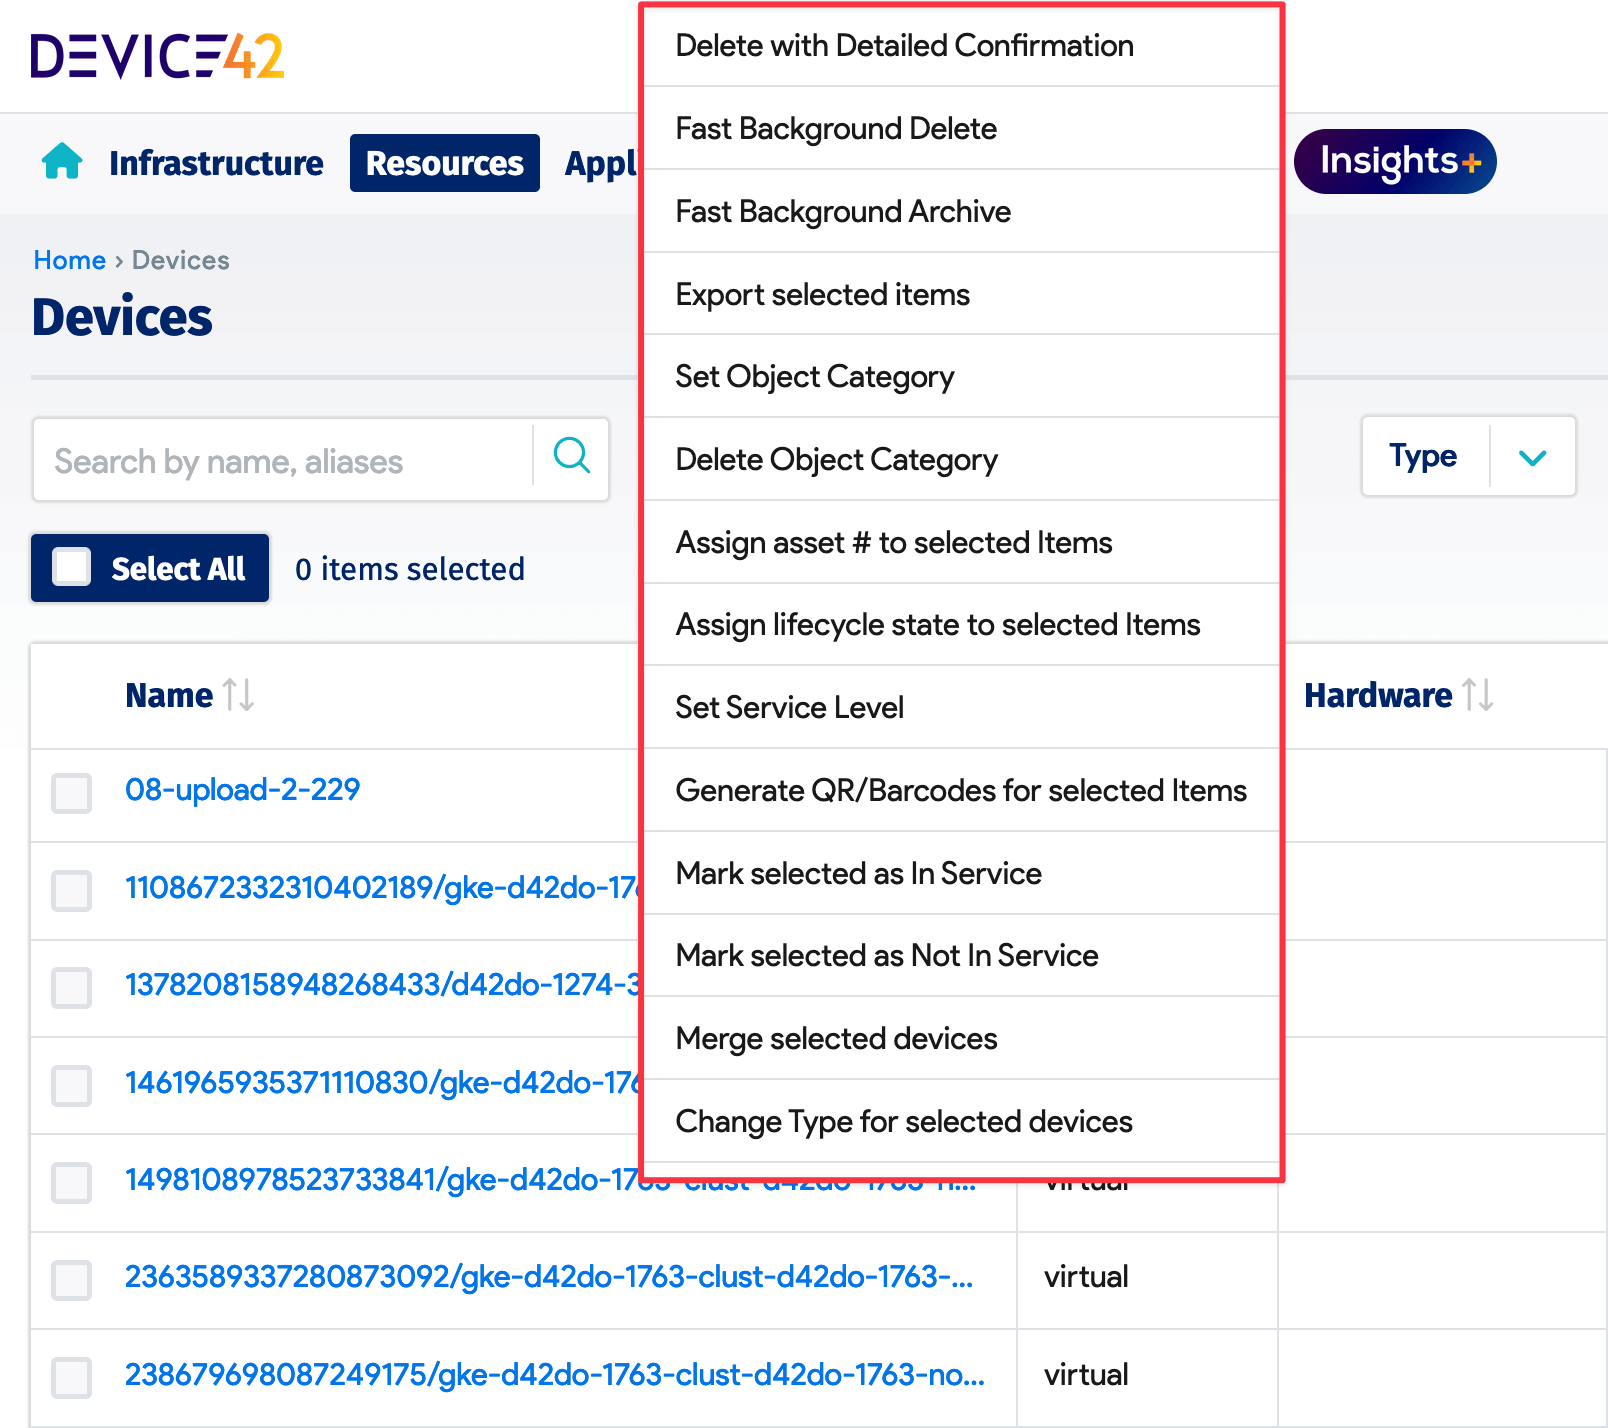
Task: Select Merge selected devices action
Action: point(838,1038)
